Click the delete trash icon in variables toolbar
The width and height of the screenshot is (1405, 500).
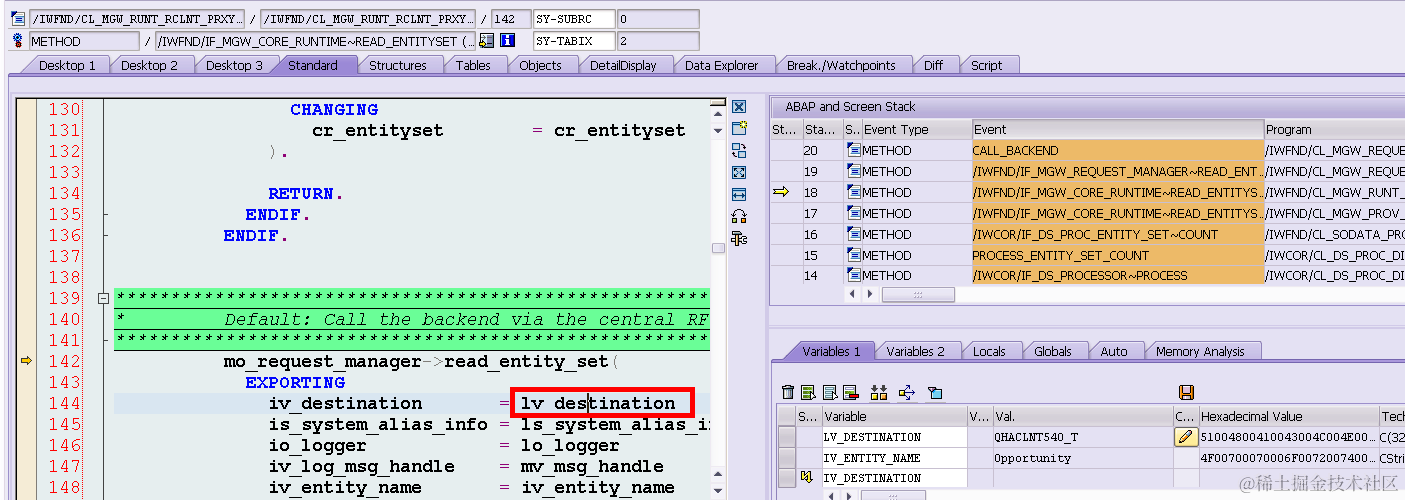click(788, 393)
